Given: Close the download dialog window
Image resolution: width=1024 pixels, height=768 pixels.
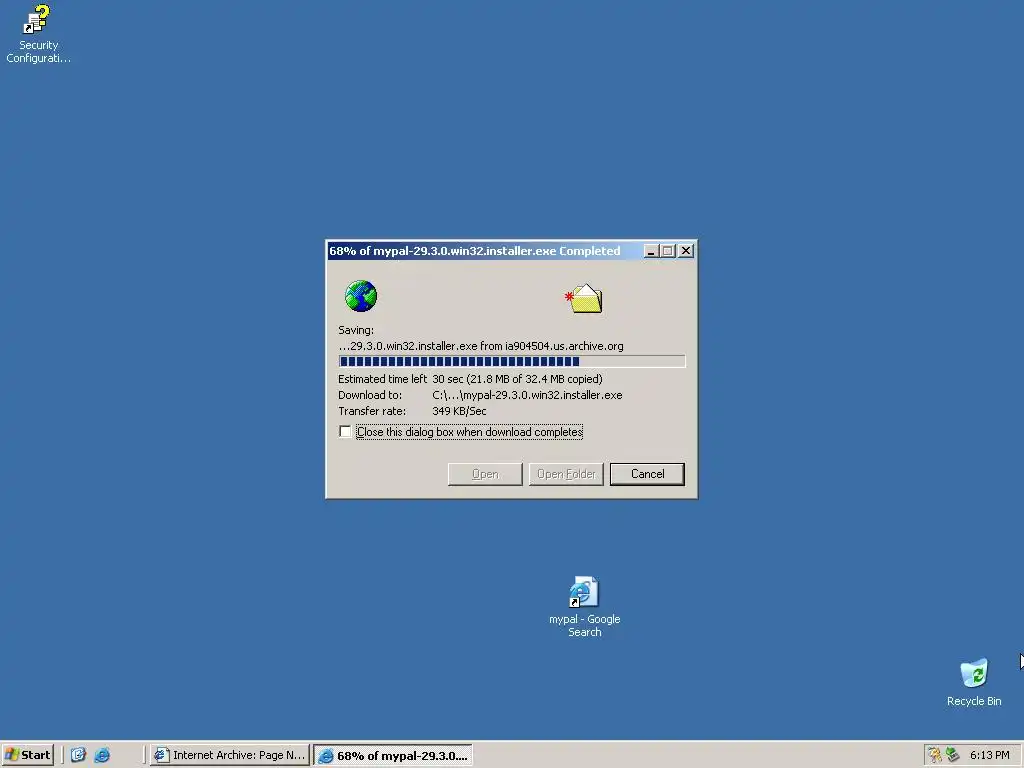Looking at the screenshot, I should pos(686,251).
